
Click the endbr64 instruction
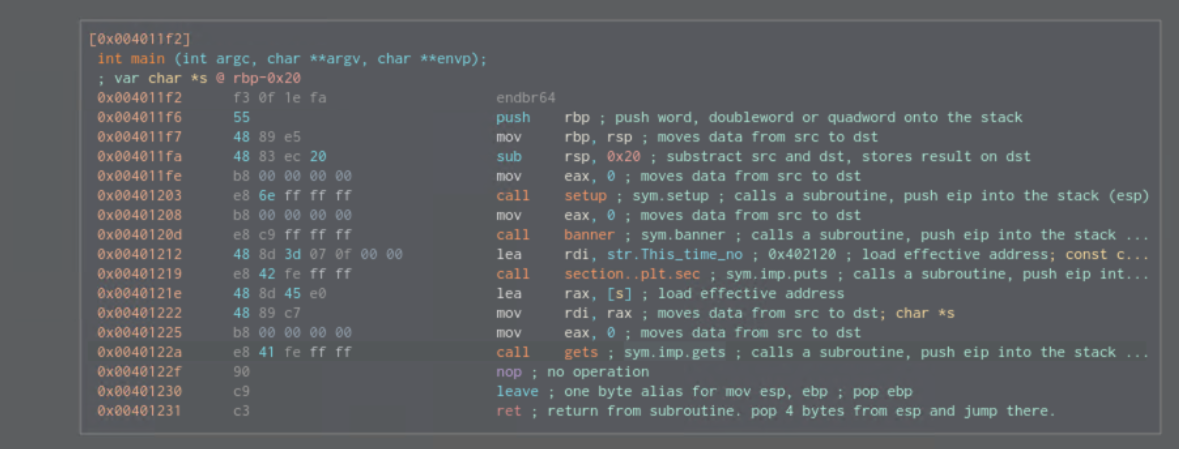[x=525, y=98]
